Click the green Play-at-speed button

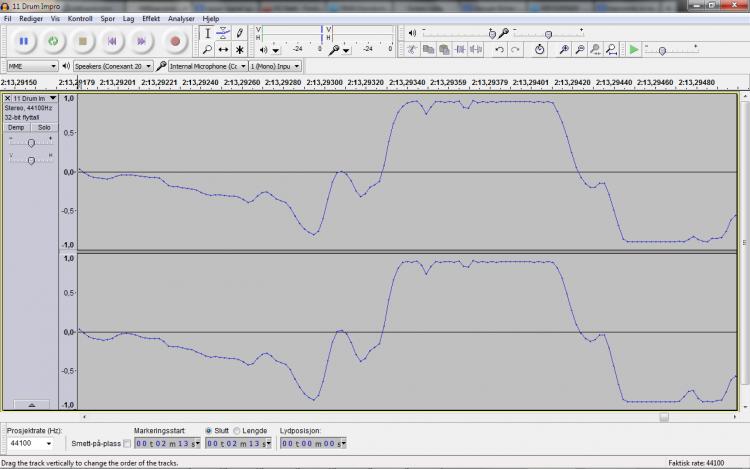(634, 50)
